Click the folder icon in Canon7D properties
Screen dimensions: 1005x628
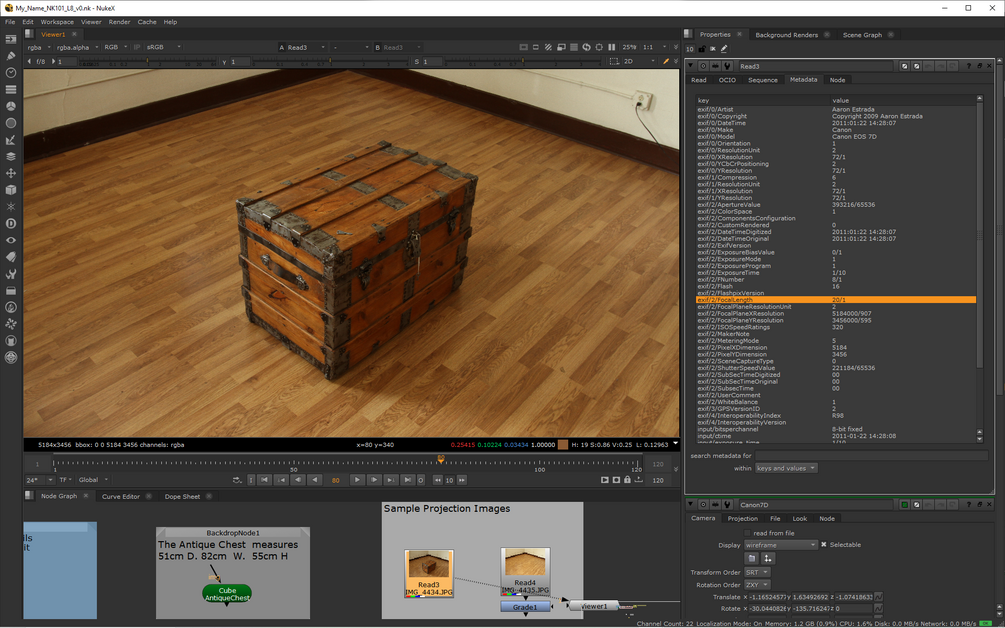752,558
